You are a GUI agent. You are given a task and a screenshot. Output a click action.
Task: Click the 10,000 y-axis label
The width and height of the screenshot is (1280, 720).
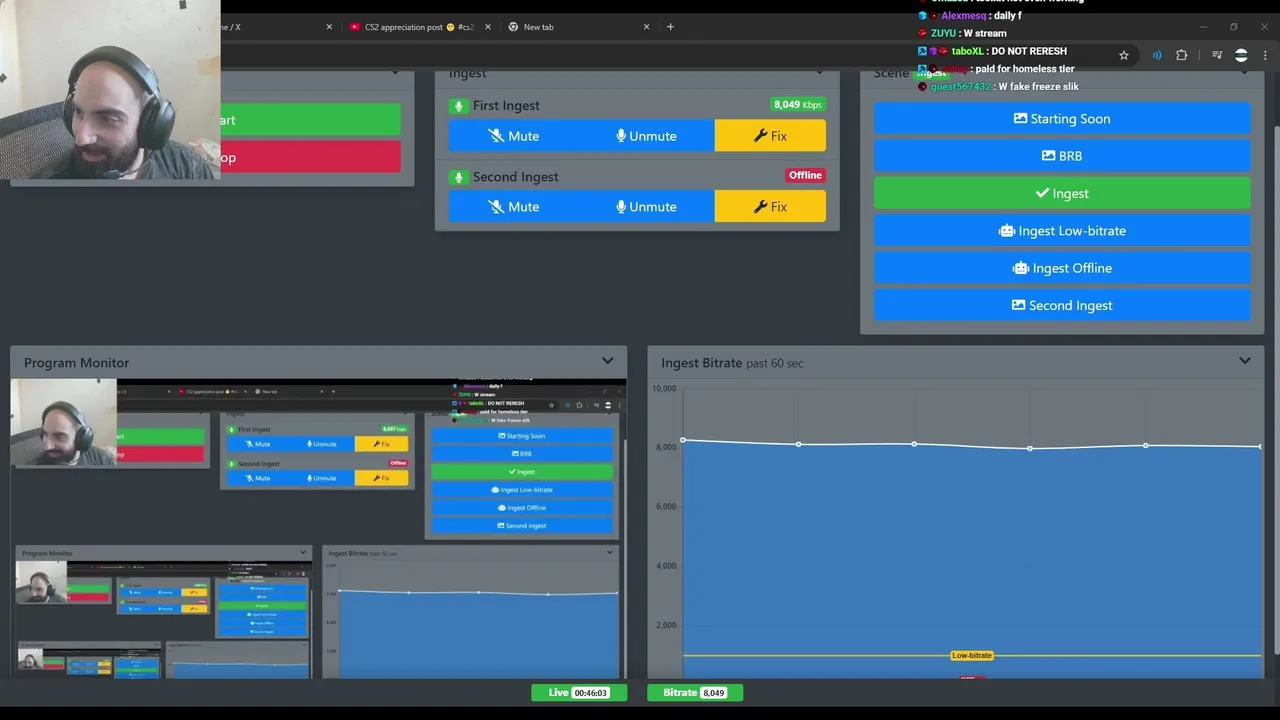tap(664, 388)
